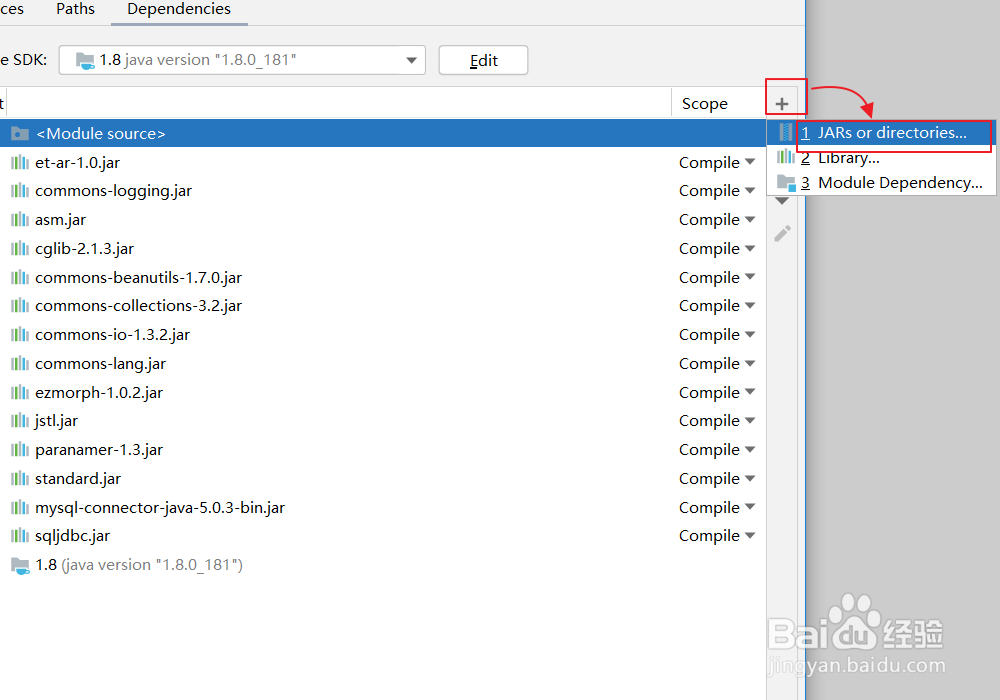Image resolution: width=1000 pixels, height=700 pixels.
Task: Open scope dropdown for sqljdbc.jar
Action: (750, 536)
